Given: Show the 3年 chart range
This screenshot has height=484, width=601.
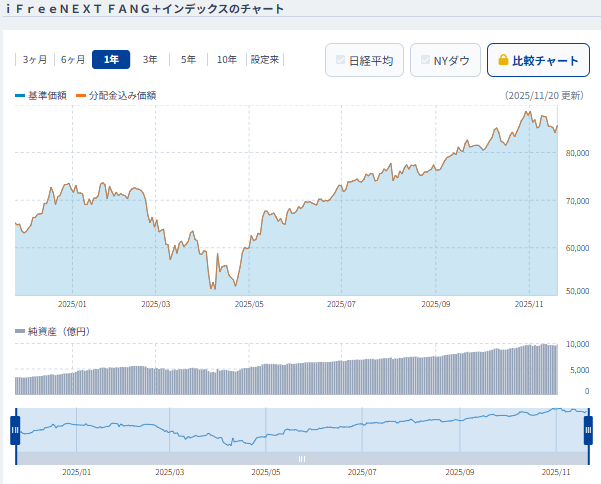Looking at the screenshot, I should point(150,60).
